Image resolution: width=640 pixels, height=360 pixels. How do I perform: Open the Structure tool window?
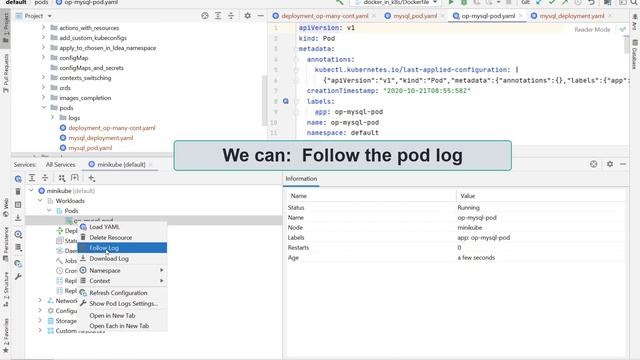point(6,289)
